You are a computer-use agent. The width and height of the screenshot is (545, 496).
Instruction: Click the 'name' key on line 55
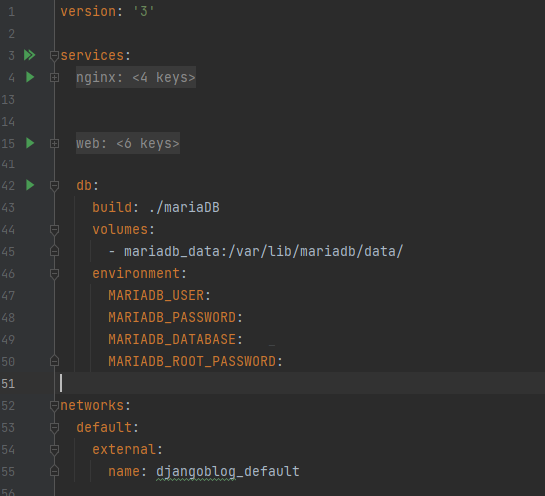coord(124,471)
